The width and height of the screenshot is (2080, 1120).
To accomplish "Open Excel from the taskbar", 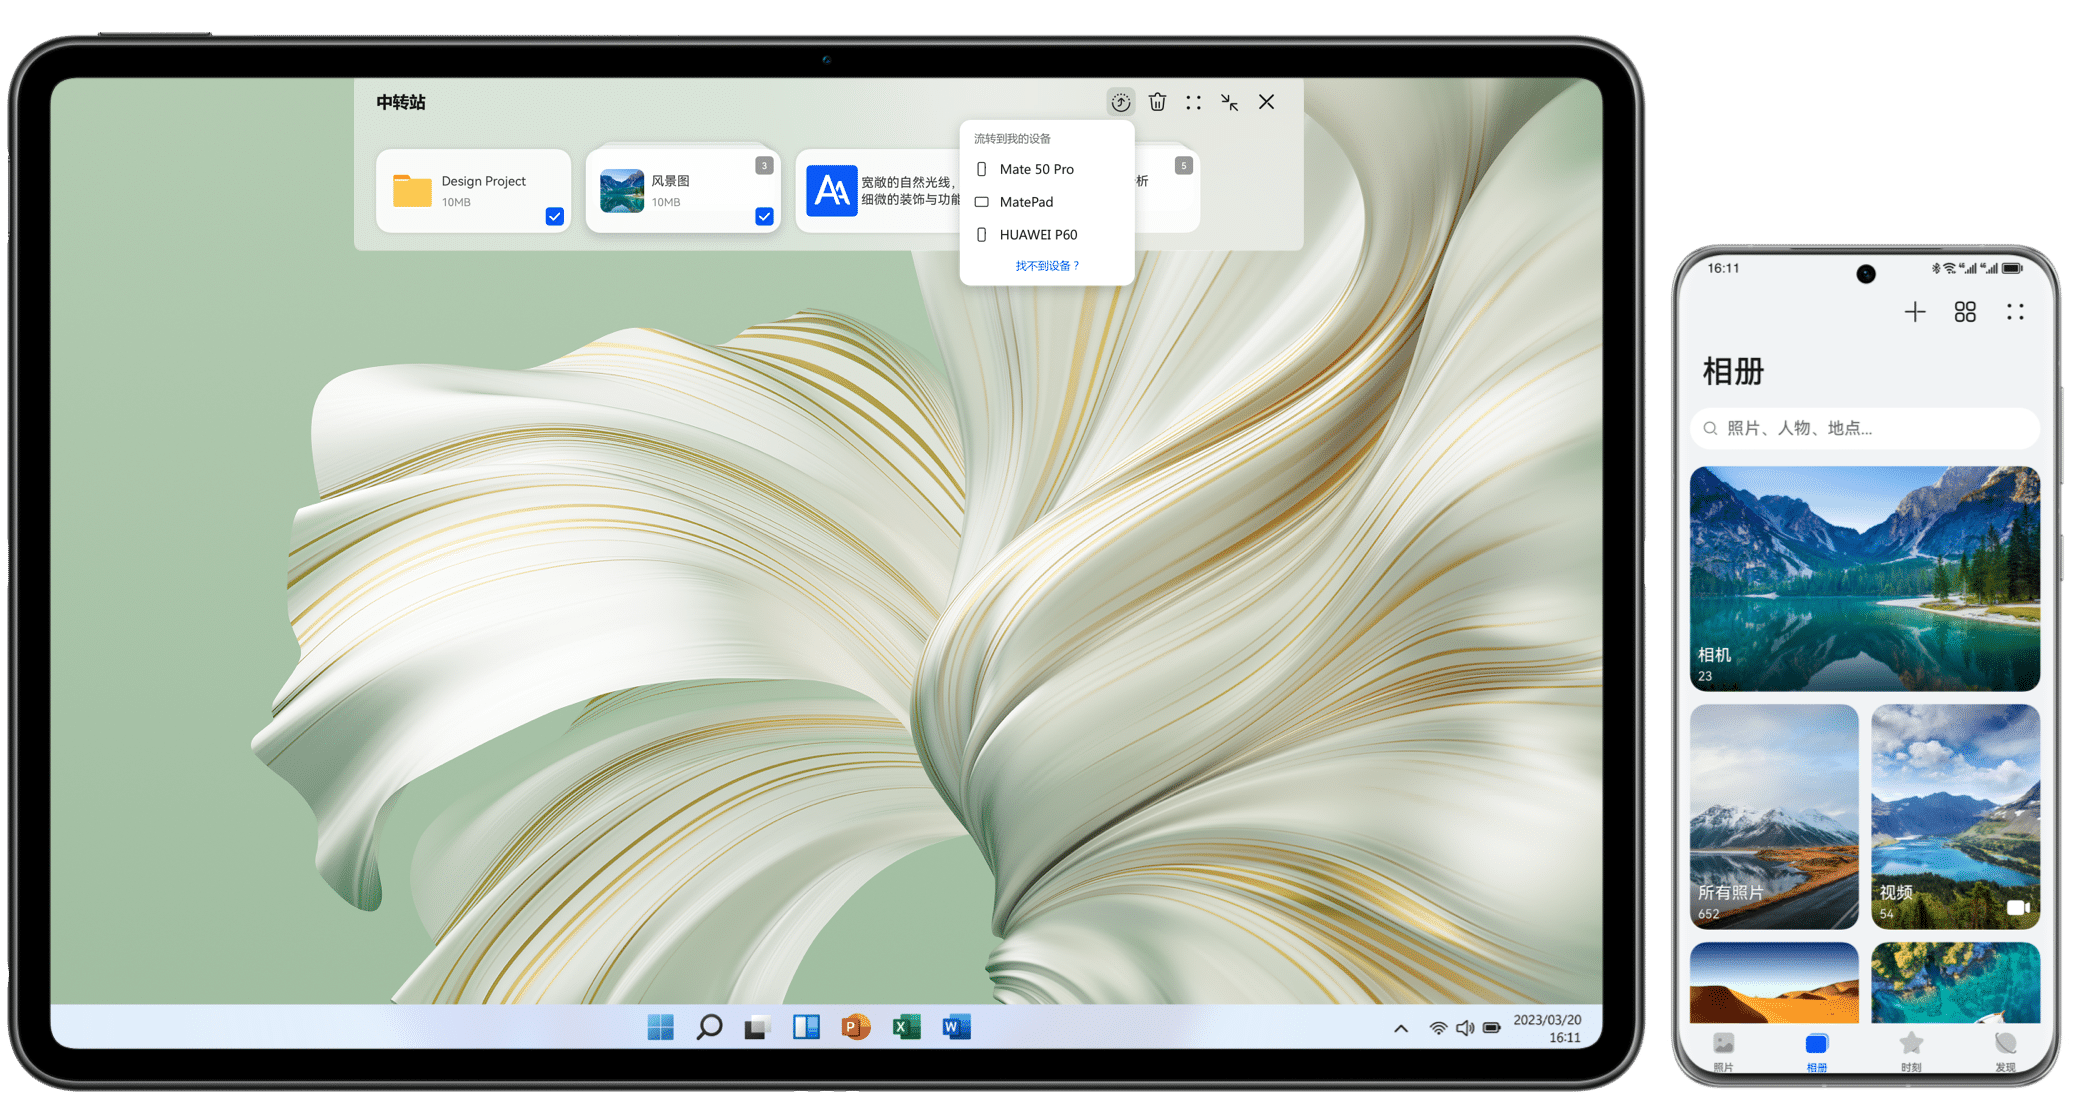I will [906, 1027].
